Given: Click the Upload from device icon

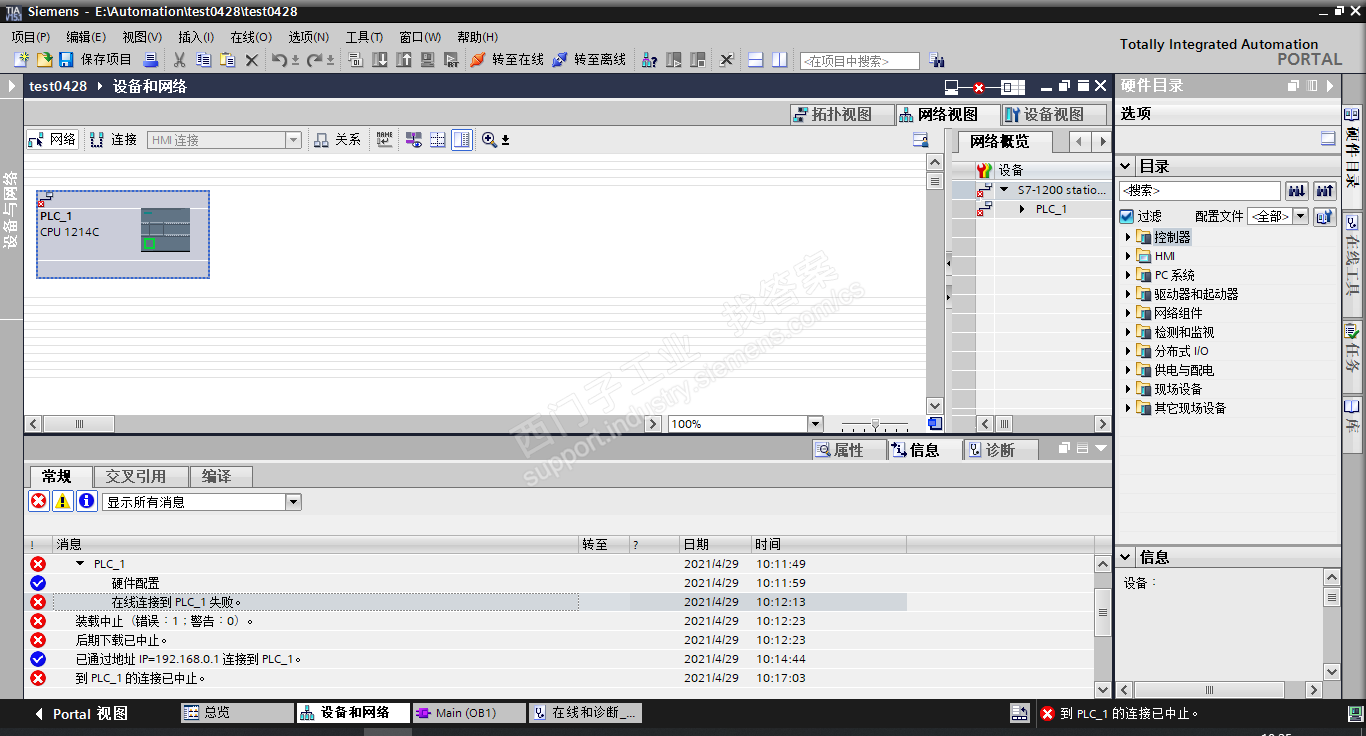Looking at the screenshot, I should point(404,60).
